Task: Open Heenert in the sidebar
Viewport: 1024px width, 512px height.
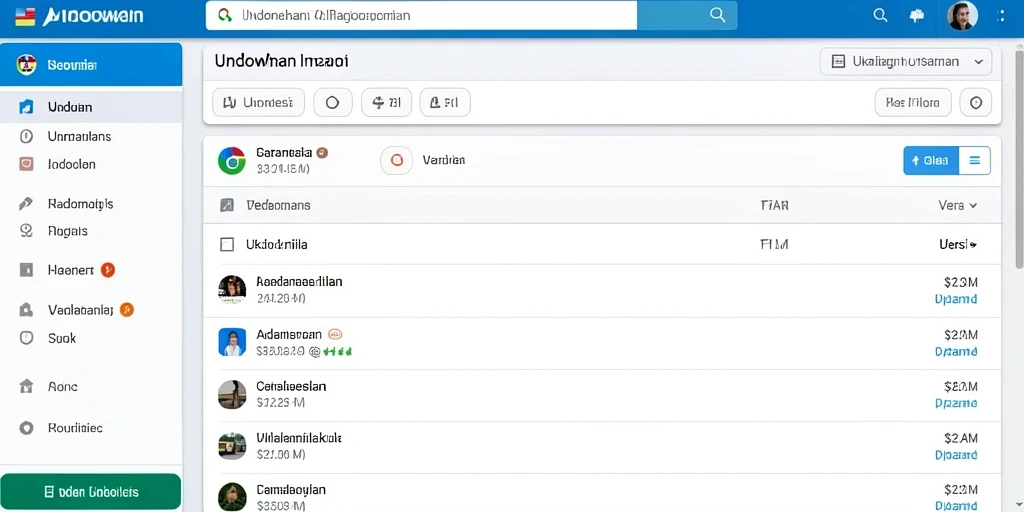Action: [71, 270]
